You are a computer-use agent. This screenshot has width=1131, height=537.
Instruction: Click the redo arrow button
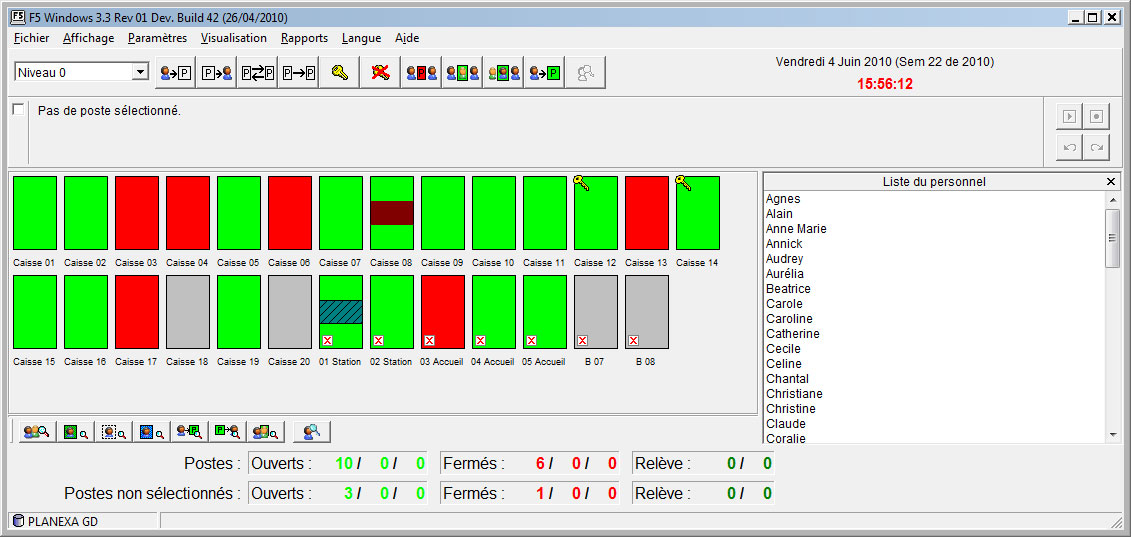pos(1096,147)
